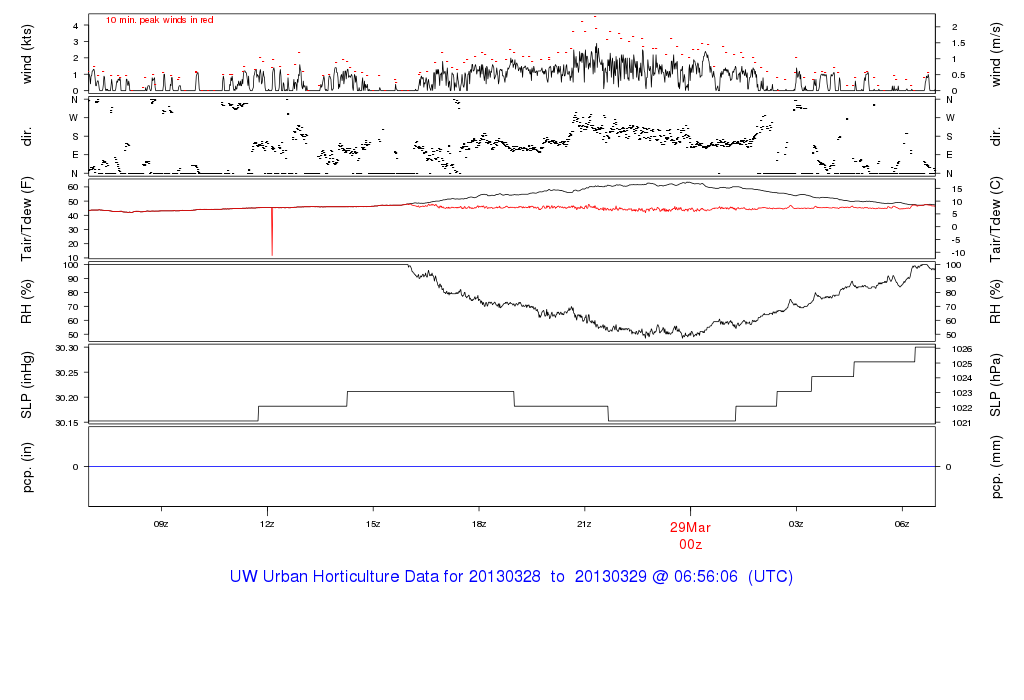The width and height of the screenshot is (1024, 700).
Task: Click the left 'RH (%)' axis title
Action: pos(27,302)
